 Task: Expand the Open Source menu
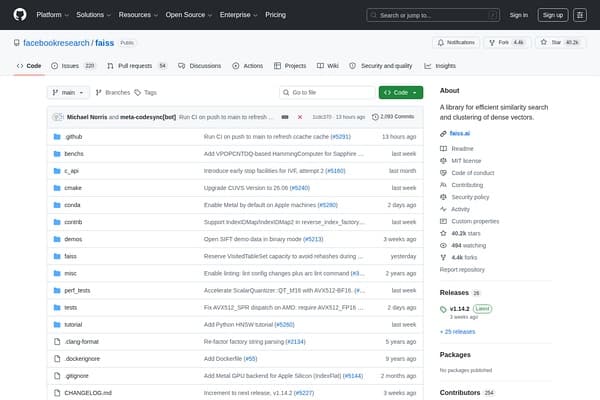pos(188,15)
